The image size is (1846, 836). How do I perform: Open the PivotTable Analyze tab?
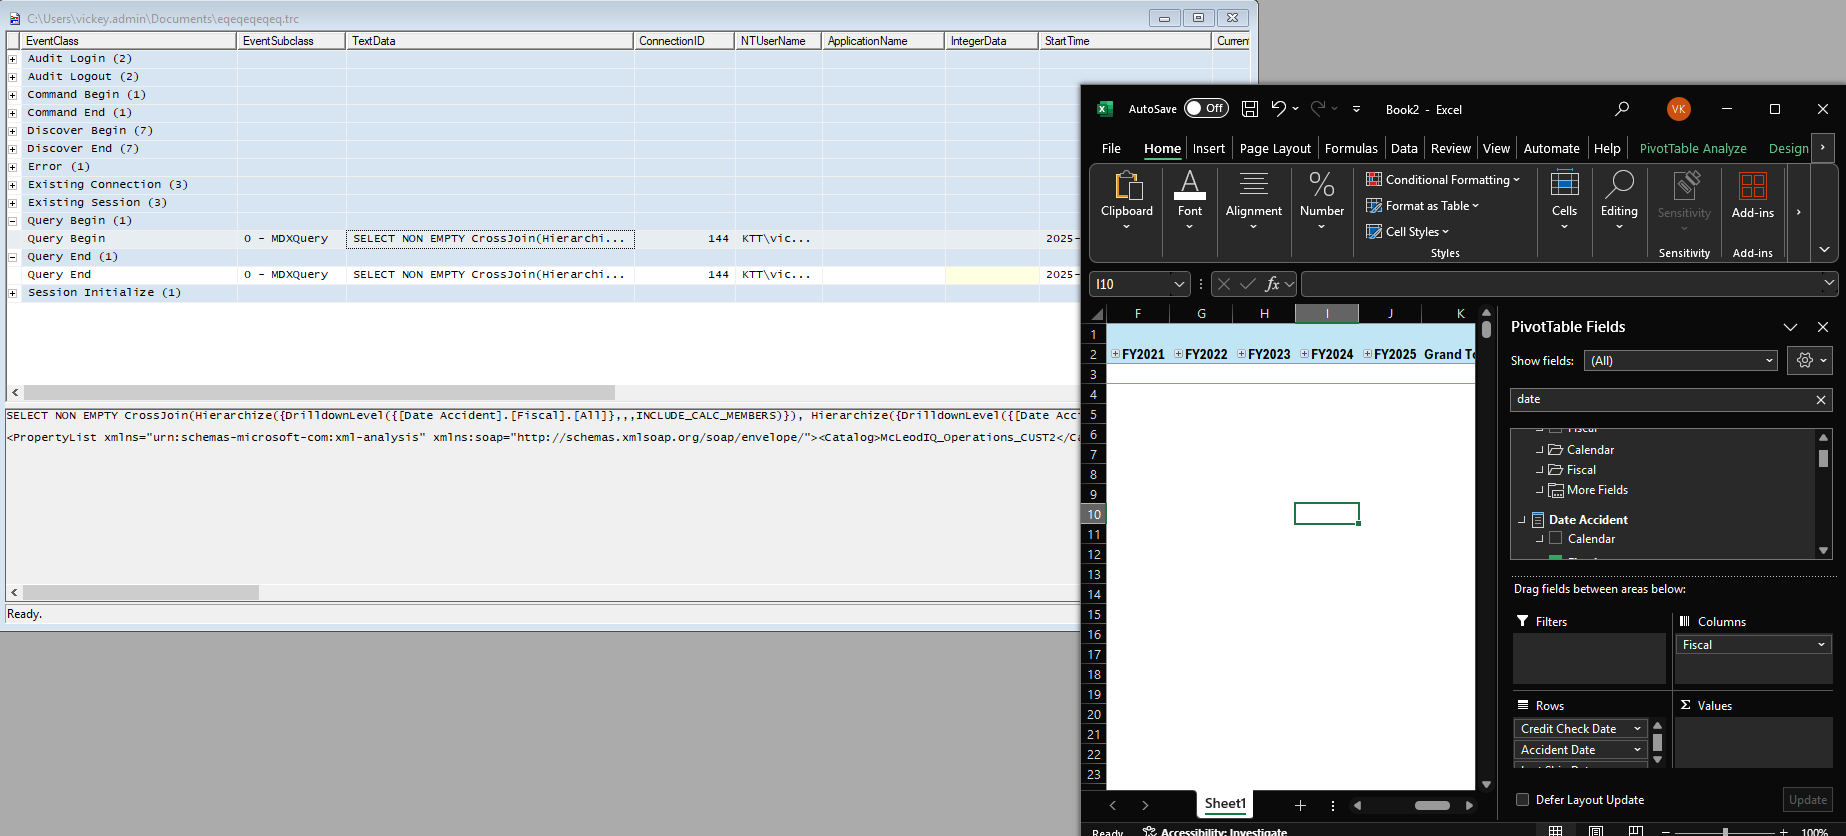(1693, 148)
